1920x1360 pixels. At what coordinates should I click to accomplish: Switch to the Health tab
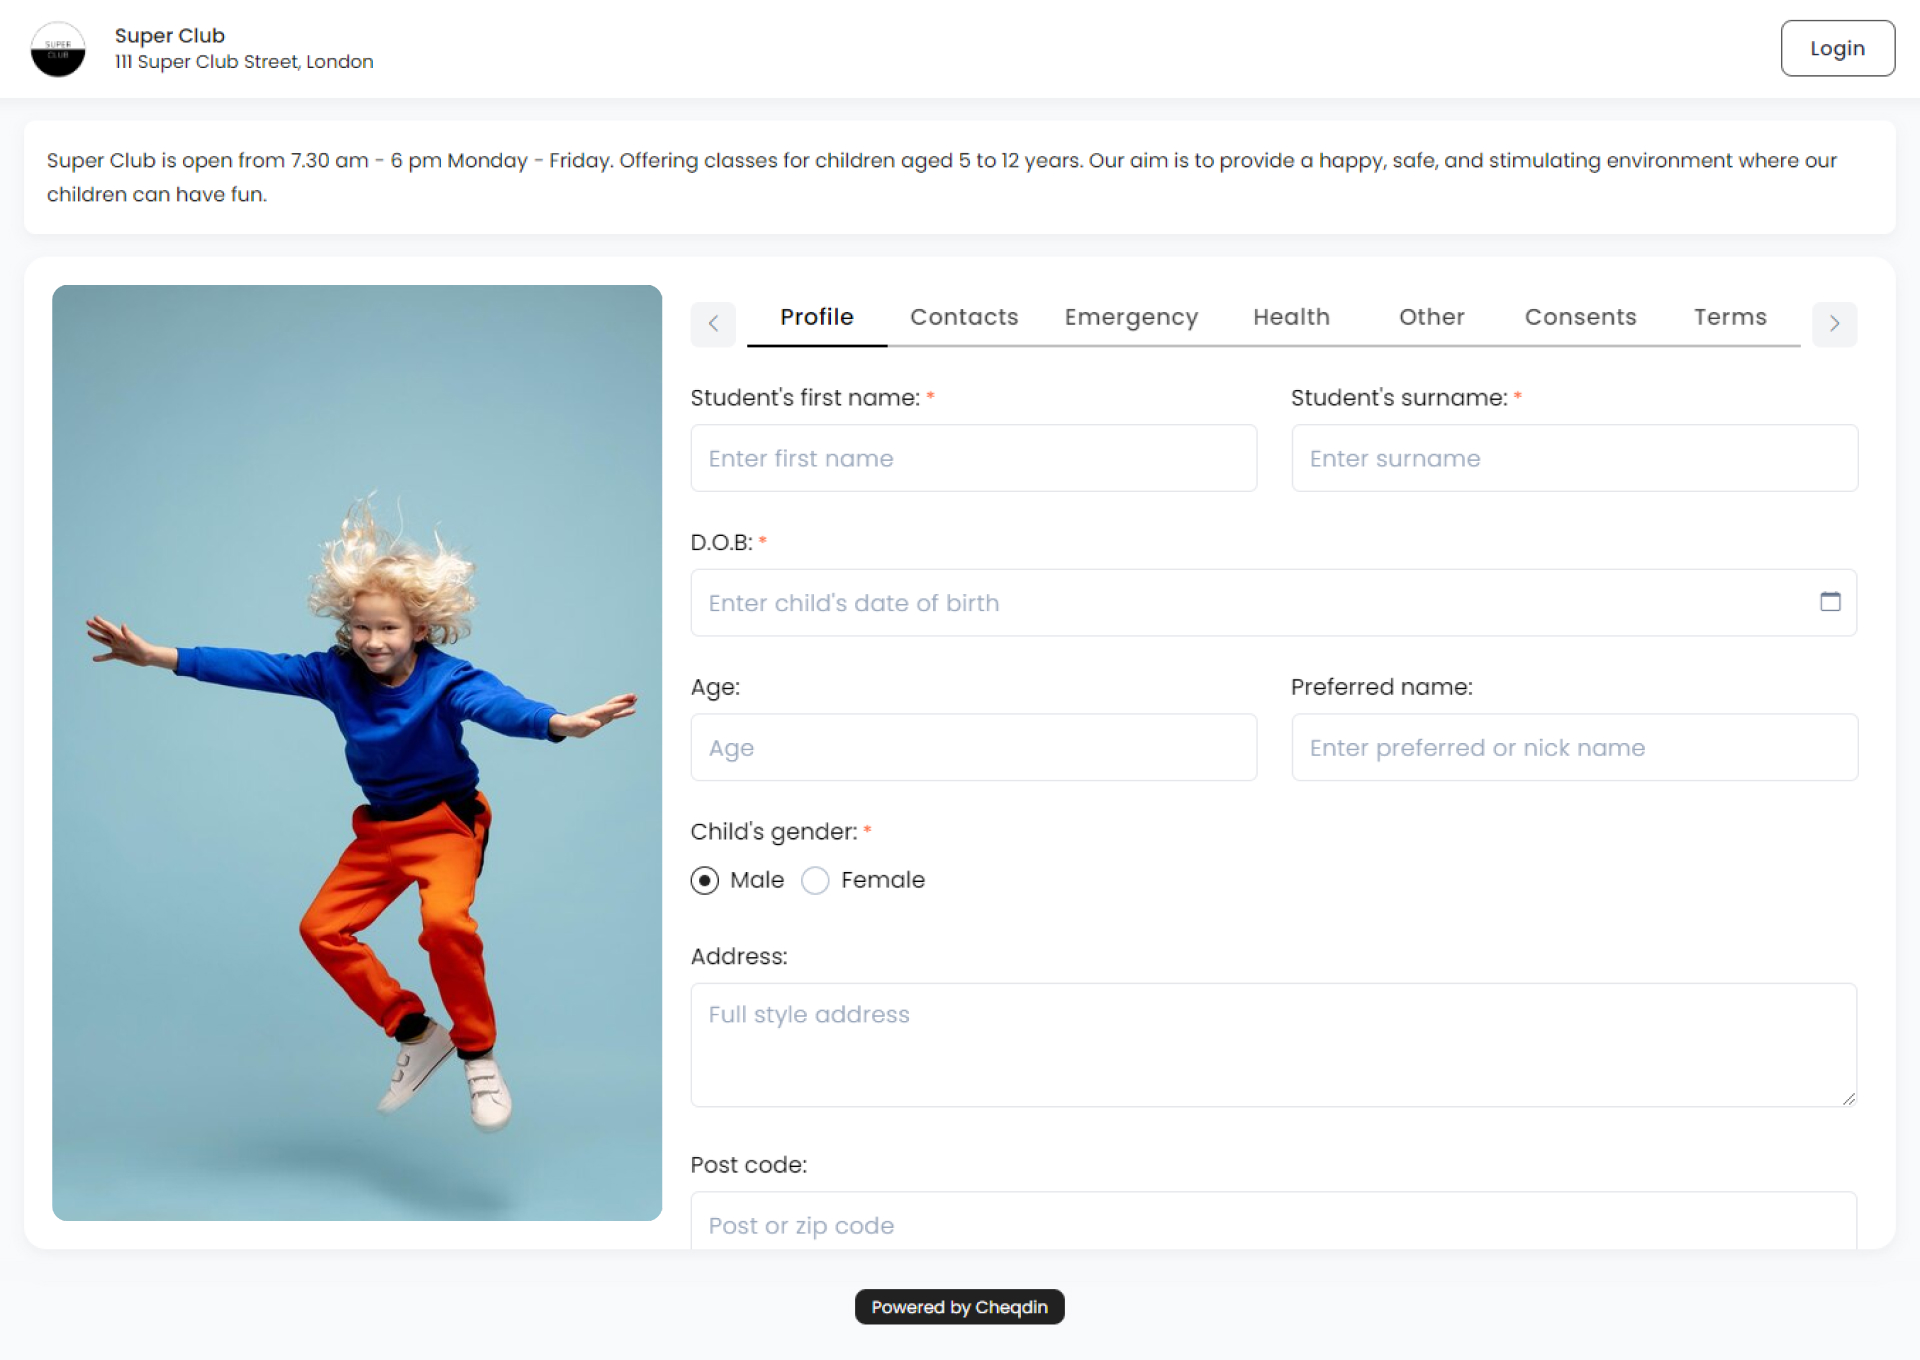(x=1291, y=317)
